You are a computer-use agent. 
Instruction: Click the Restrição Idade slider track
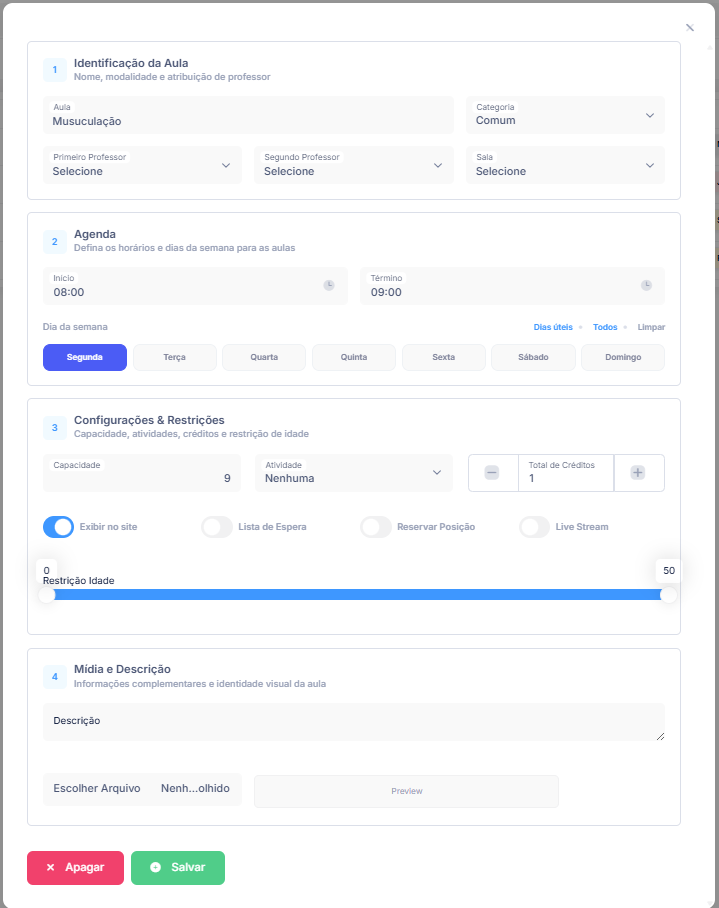click(358, 595)
